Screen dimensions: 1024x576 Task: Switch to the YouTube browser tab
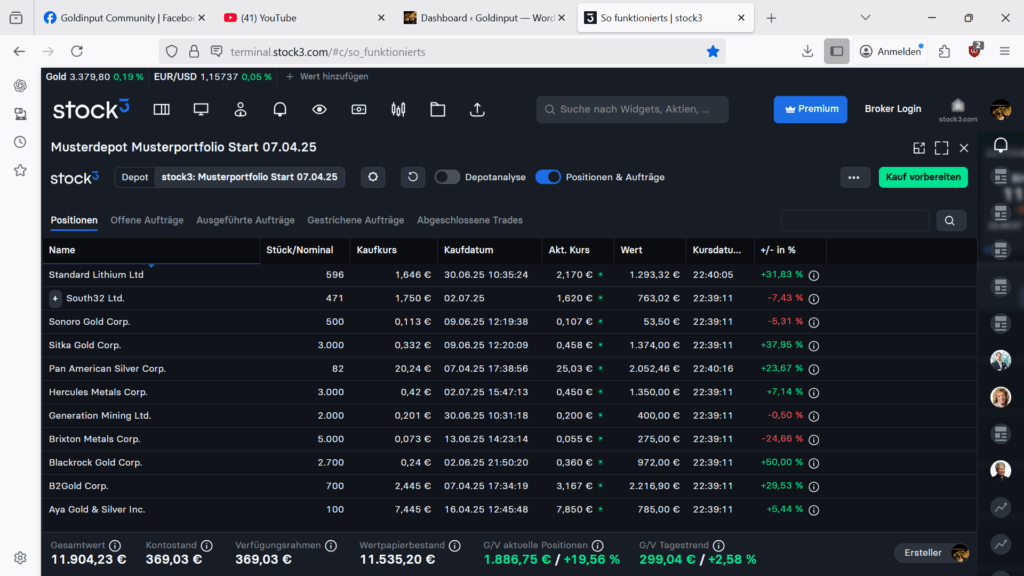pyautogui.click(x=302, y=18)
